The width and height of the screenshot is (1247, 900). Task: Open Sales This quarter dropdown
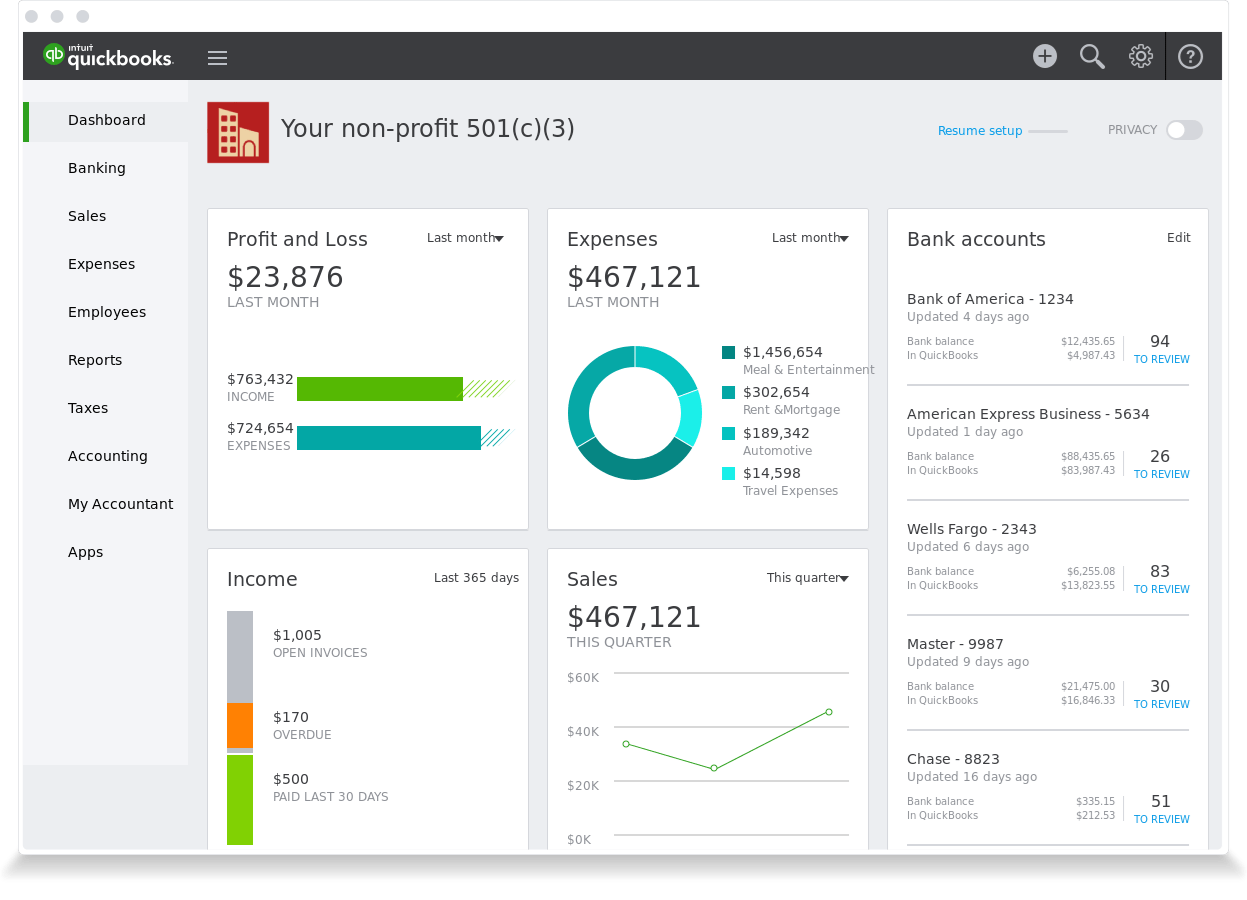[x=807, y=578]
